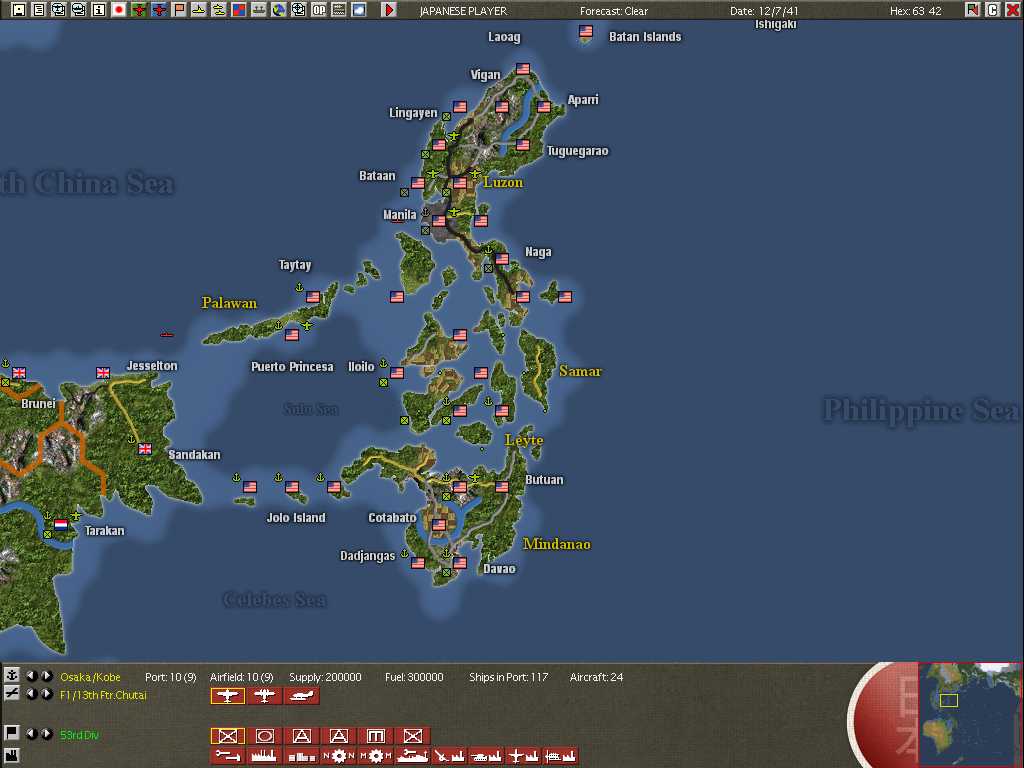The height and width of the screenshot is (768, 1024).
Task: Click the US flag at Batan Islands
Action: pyautogui.click(x=586, y=31)
